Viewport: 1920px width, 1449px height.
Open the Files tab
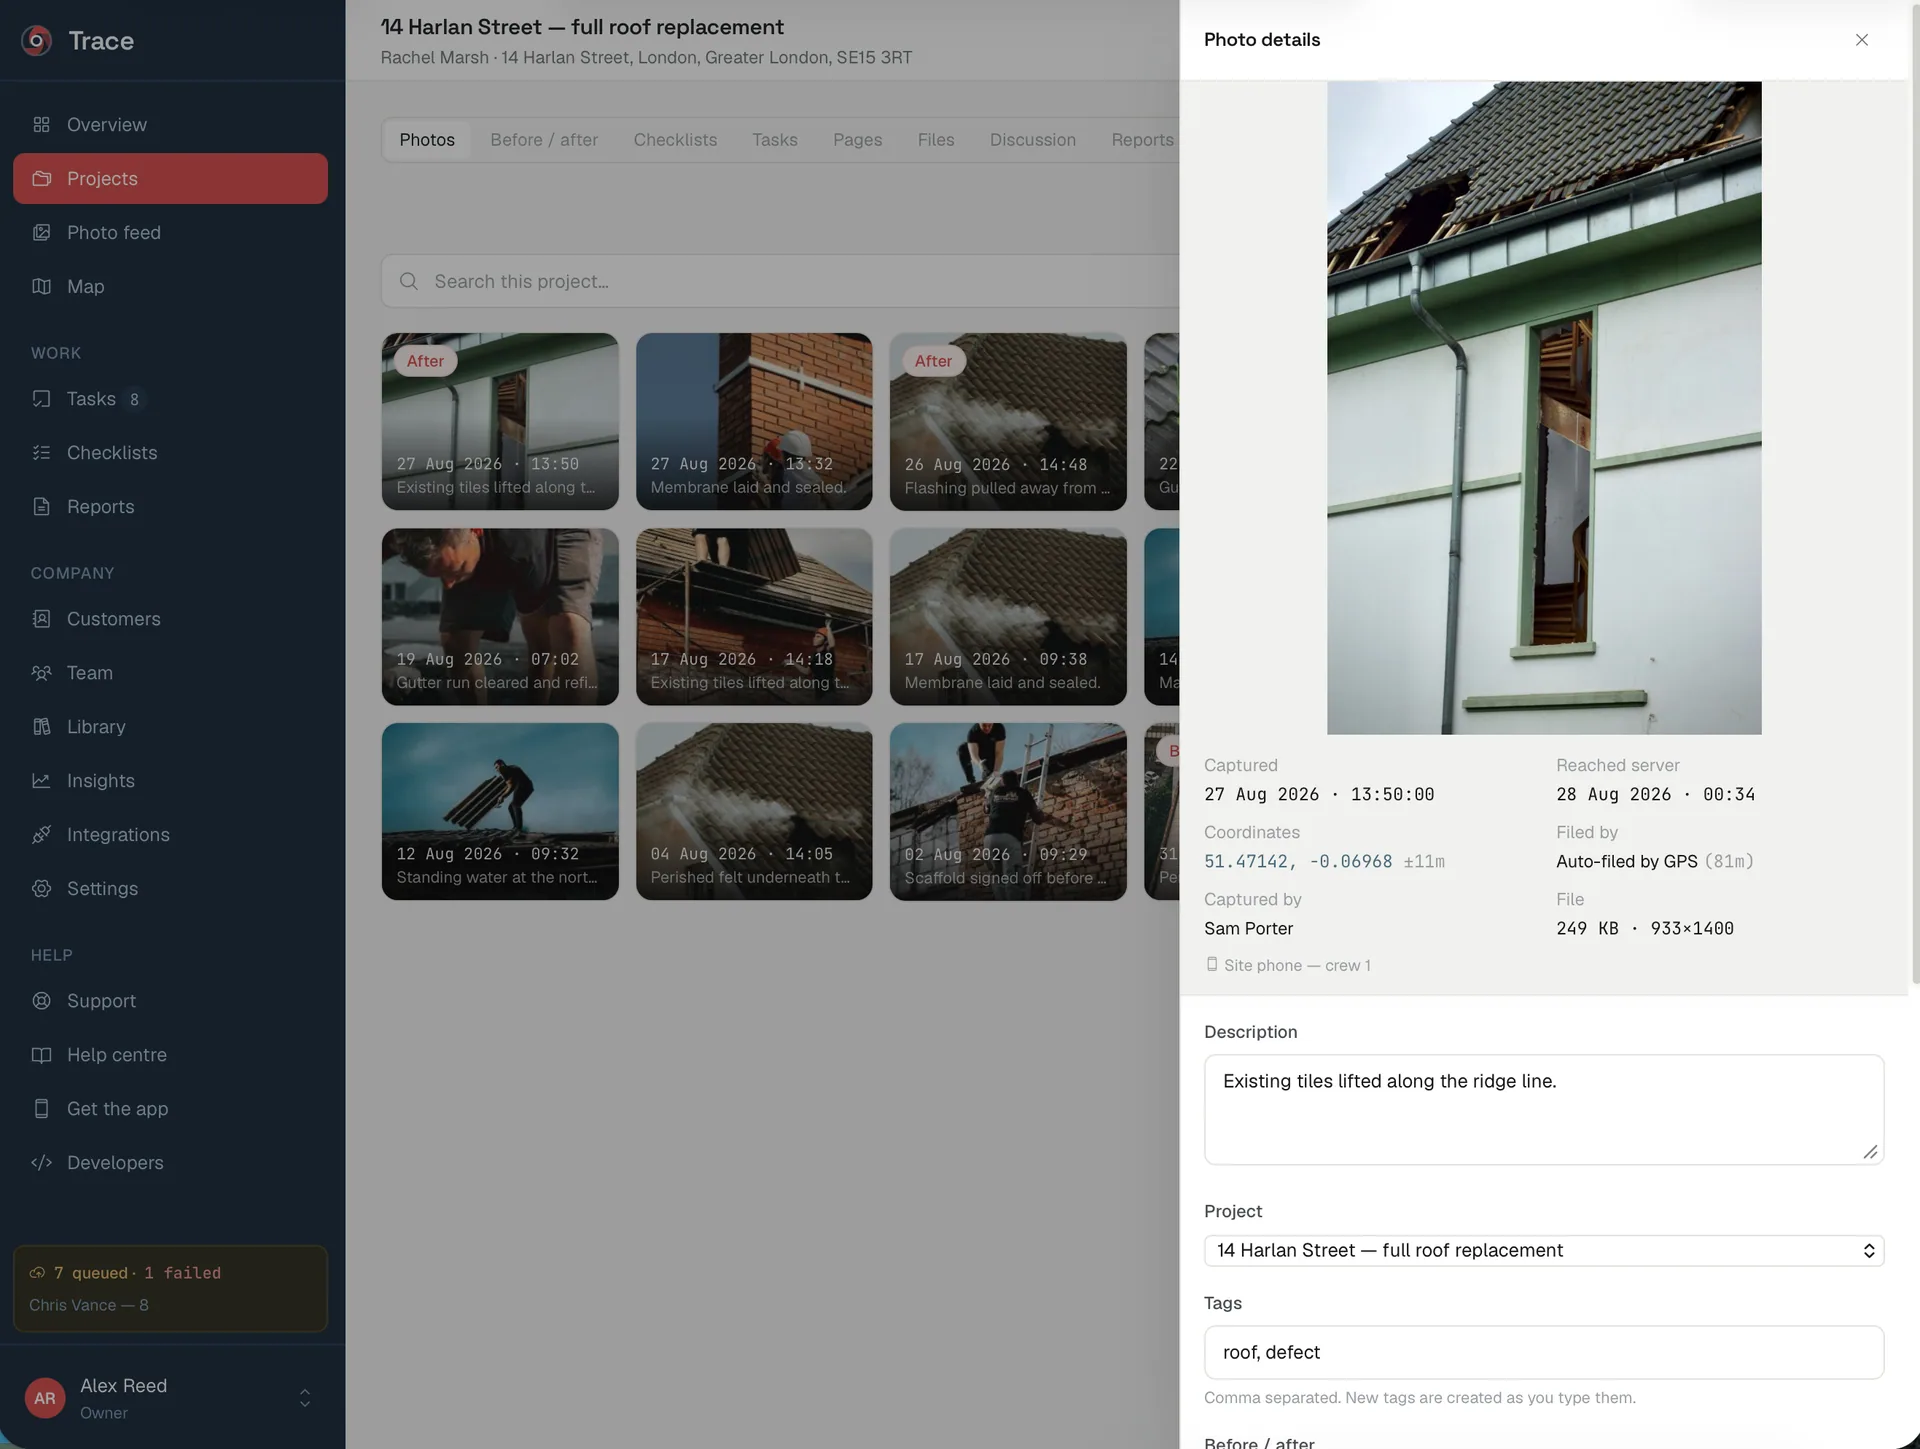click(936, 140)
